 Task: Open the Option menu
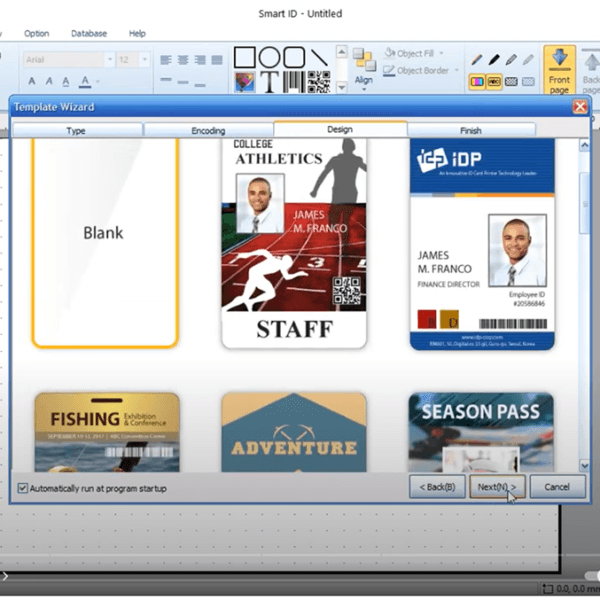pyautogui.click(x=36, y=33)
